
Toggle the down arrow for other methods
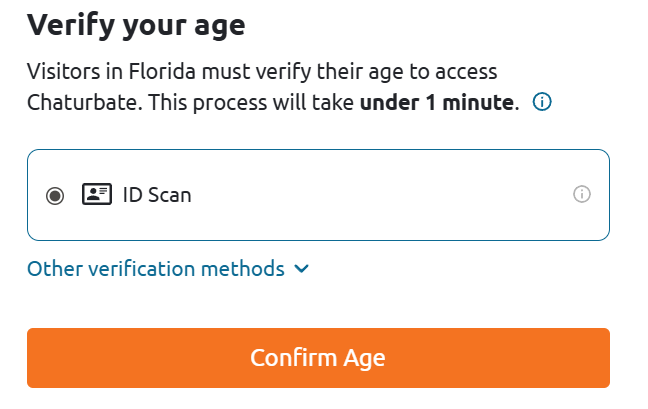[301, 269]
